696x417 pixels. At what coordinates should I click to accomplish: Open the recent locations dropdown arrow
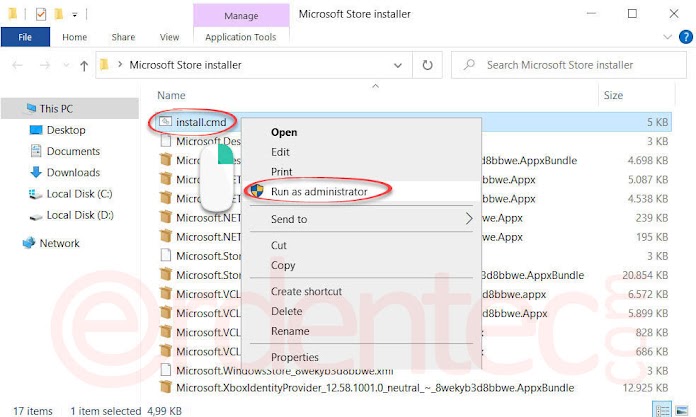pyautogui.click(x=66, y=65)
